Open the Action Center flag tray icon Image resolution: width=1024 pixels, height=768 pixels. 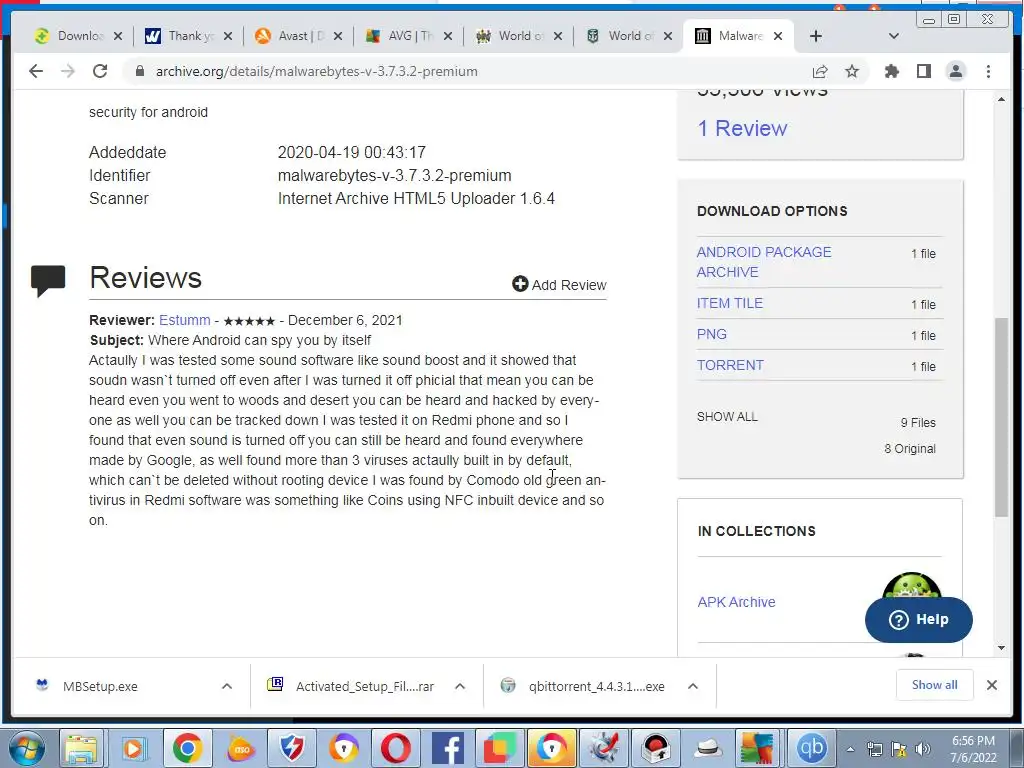coord(899,749)
